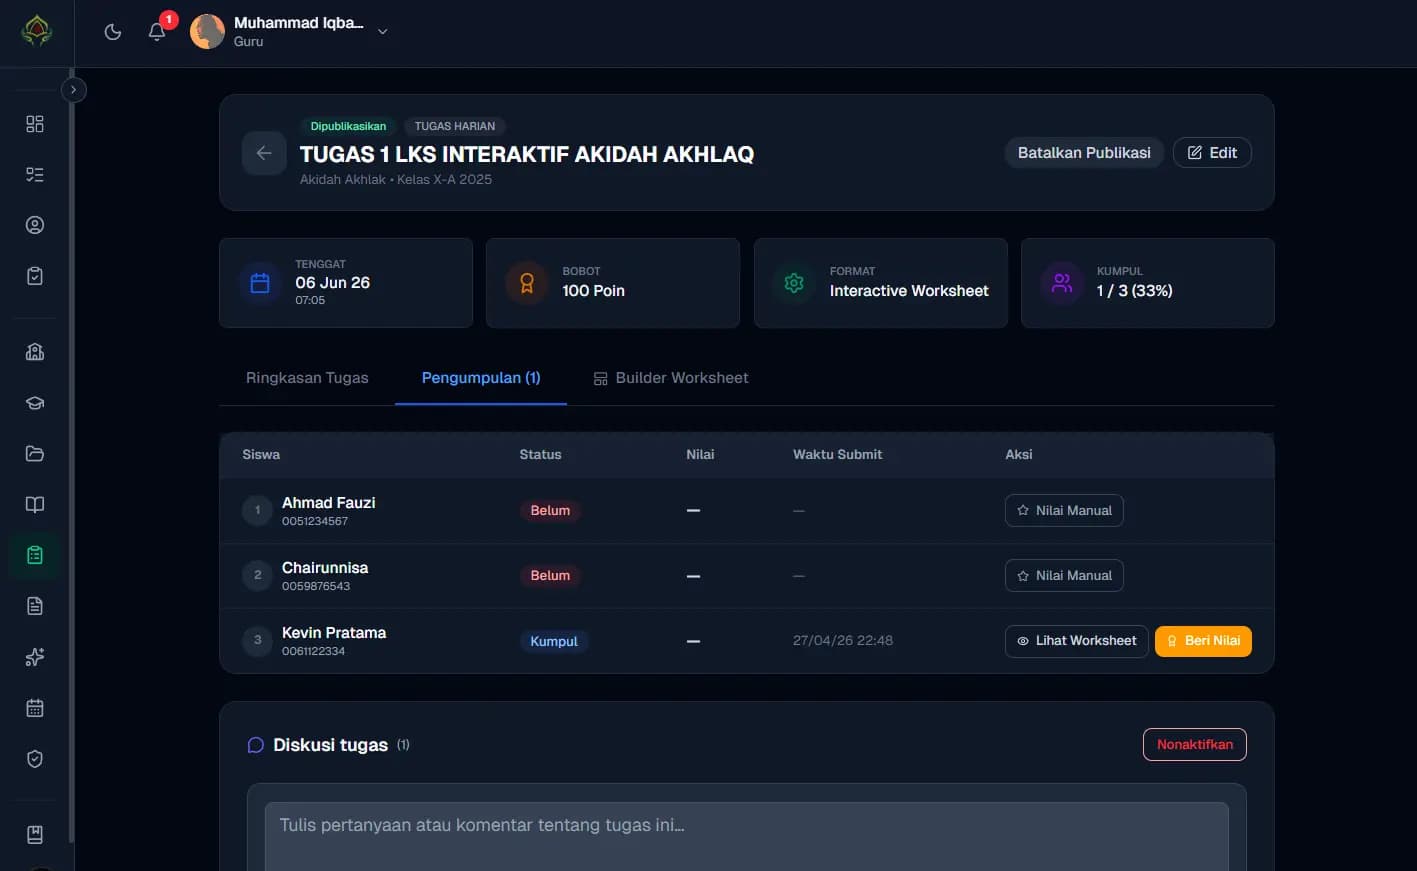Click the Dipublikasikan status badge
The image size is (1417, 871).
click(348, 126)
